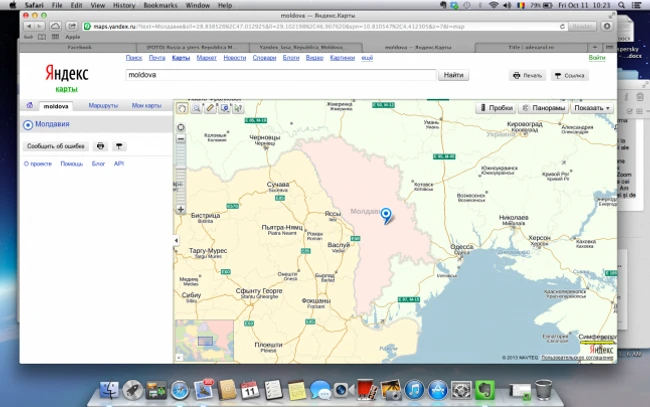Select the Молдавия search result radio marker
650x407 pixels.
27,125
